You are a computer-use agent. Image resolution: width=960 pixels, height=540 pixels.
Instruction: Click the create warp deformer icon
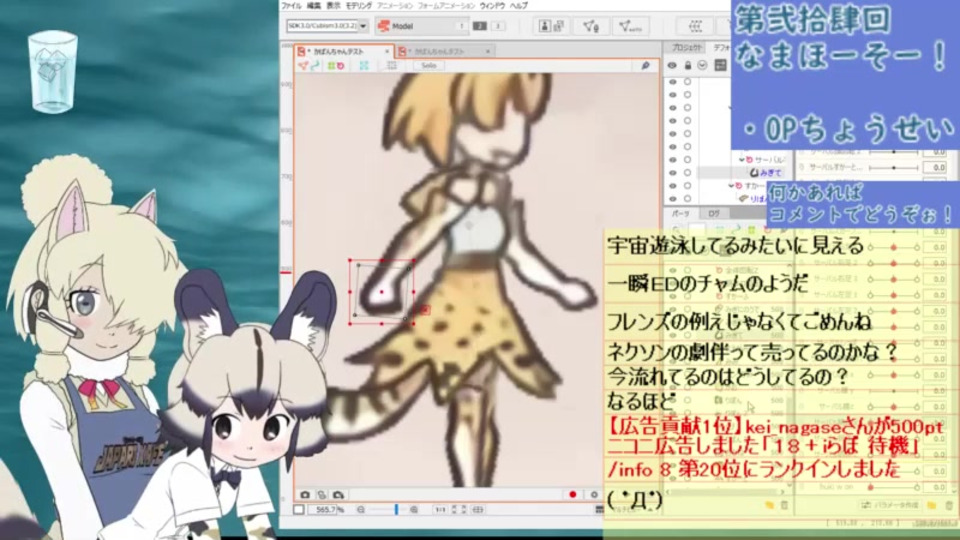tap(696, 26)
